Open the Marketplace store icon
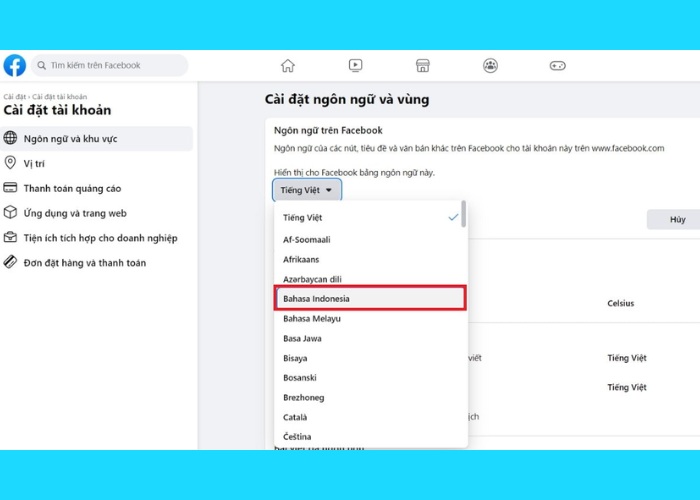700x500 pixels. coord(422,66)
